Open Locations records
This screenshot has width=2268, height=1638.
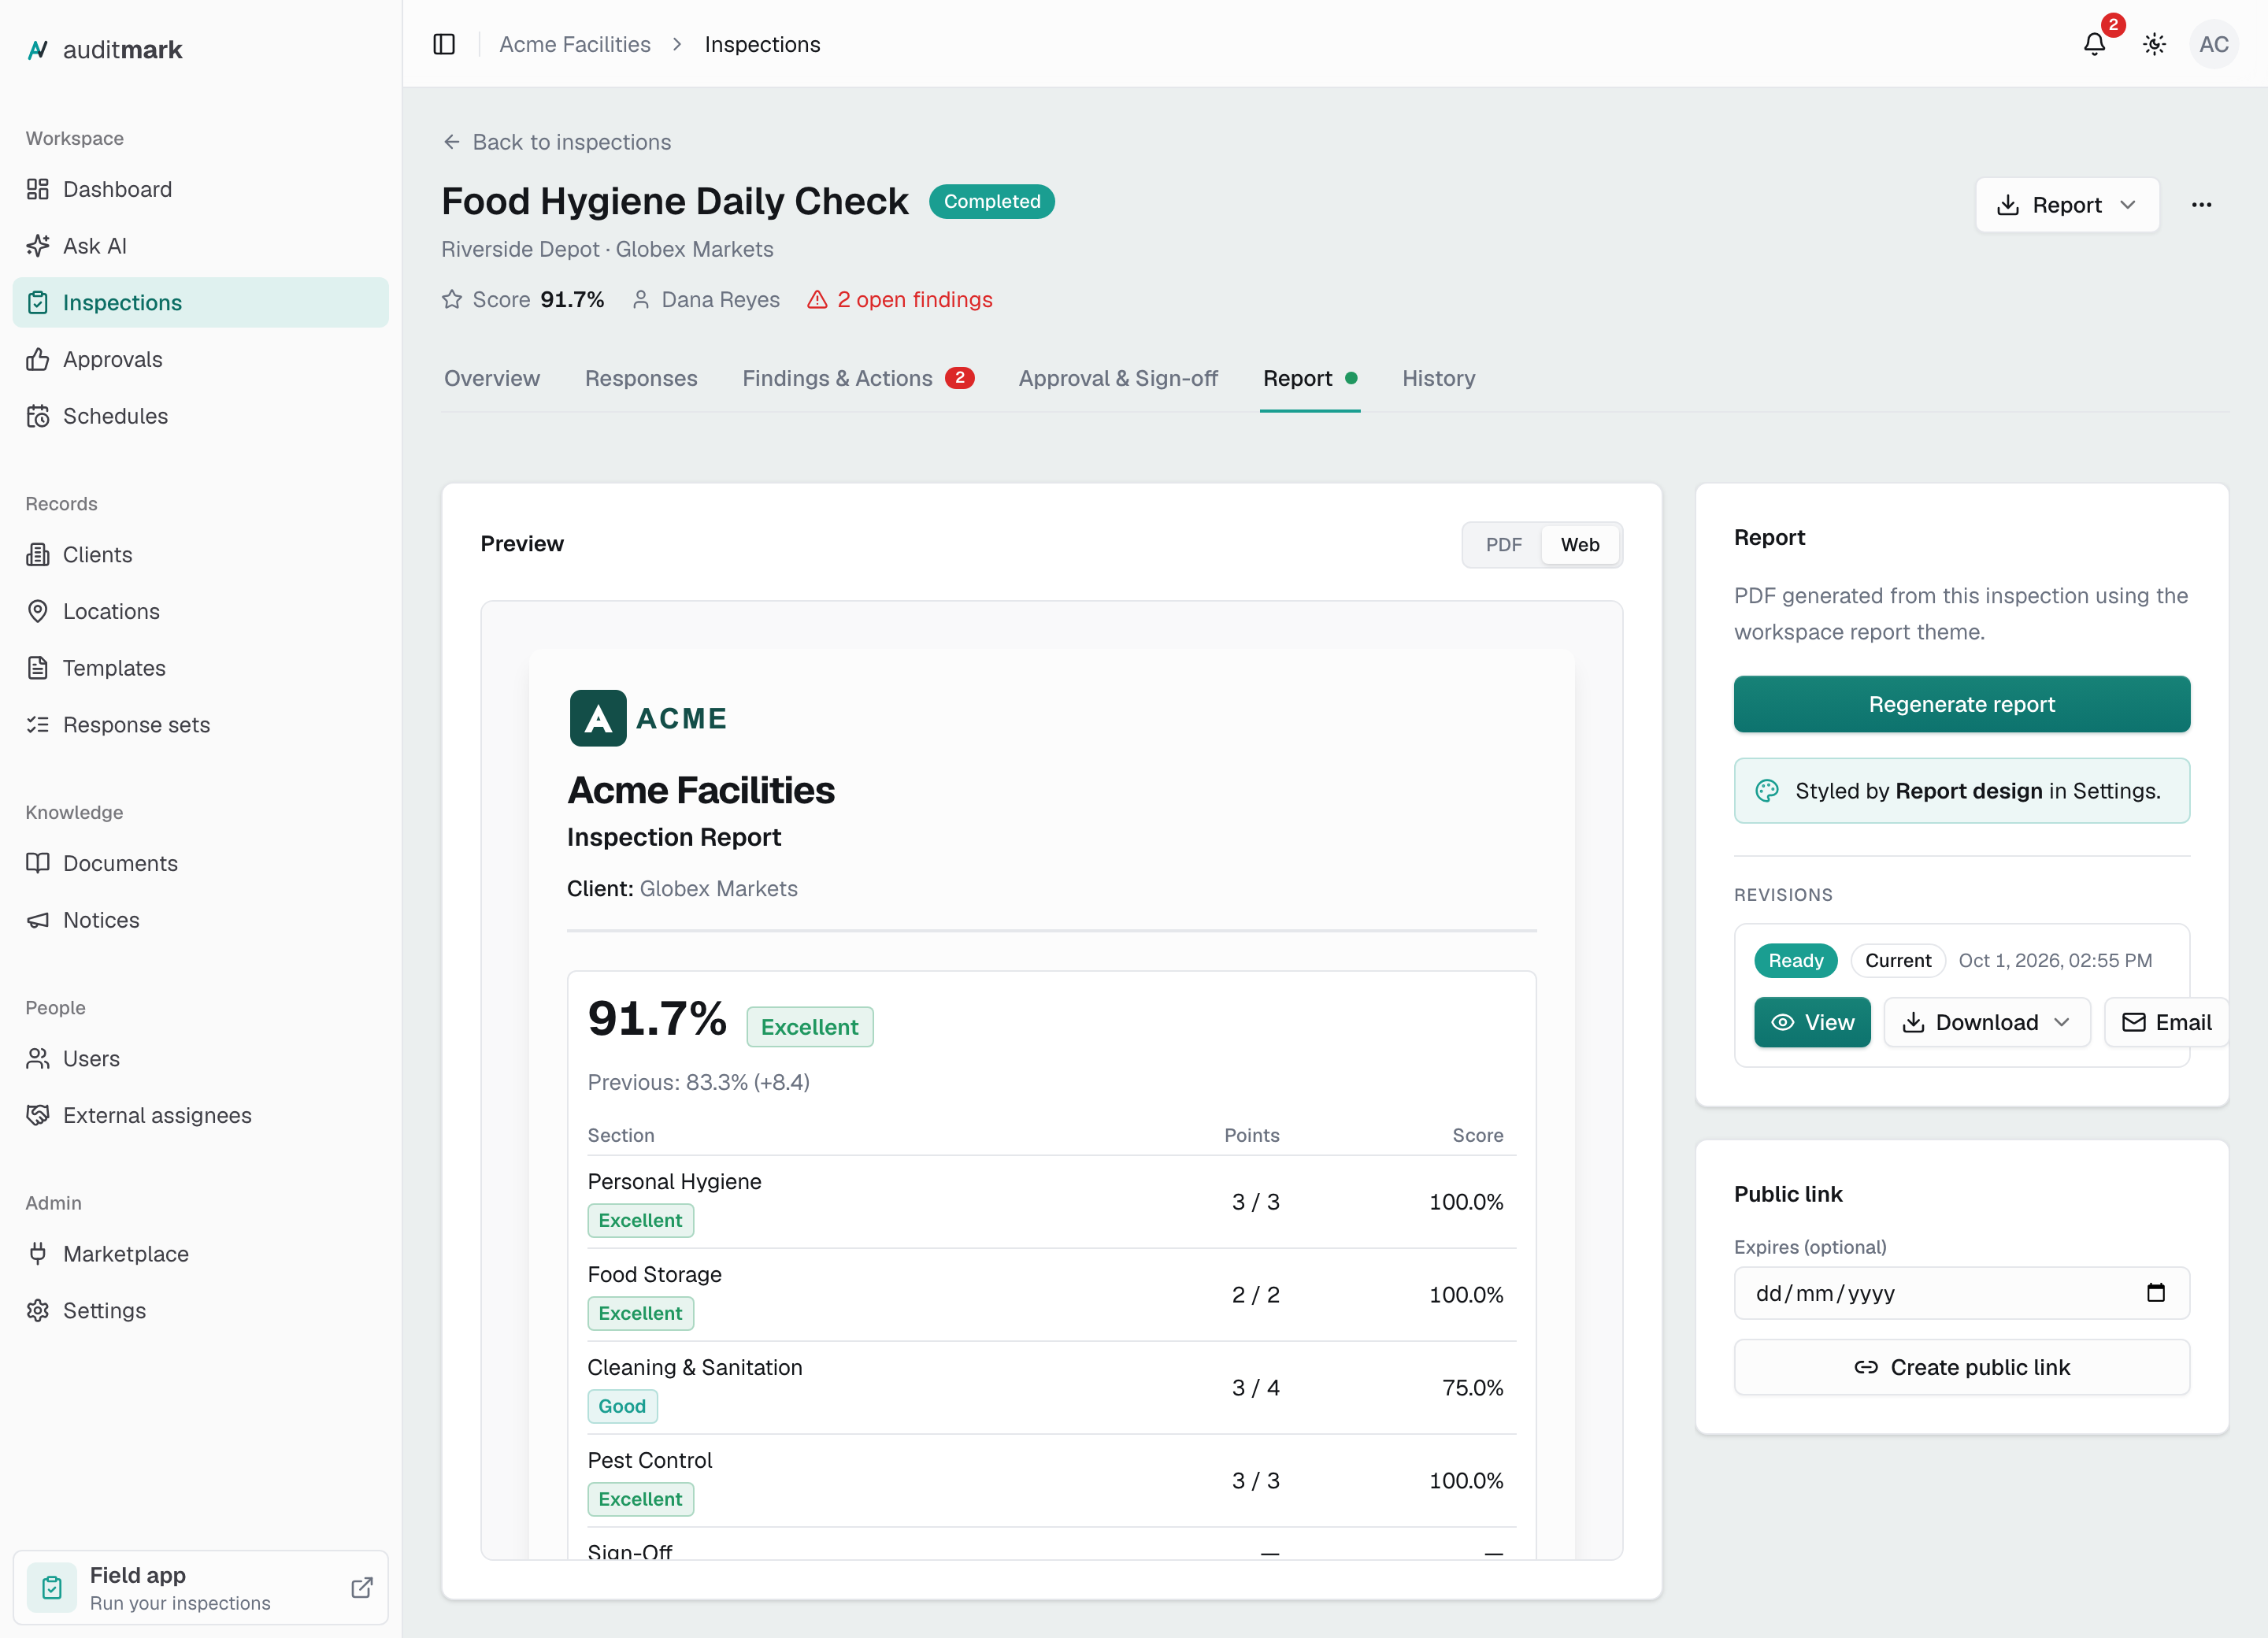tap(200, 611)
